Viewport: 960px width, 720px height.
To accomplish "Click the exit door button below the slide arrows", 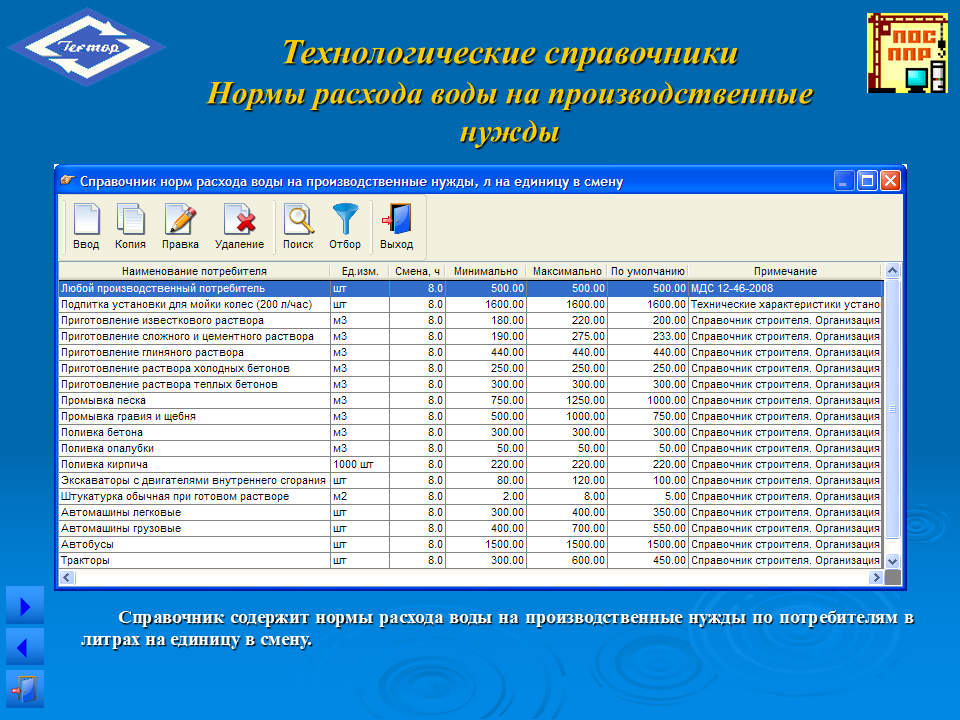I will pyautogui.click(x=25, y=689).
